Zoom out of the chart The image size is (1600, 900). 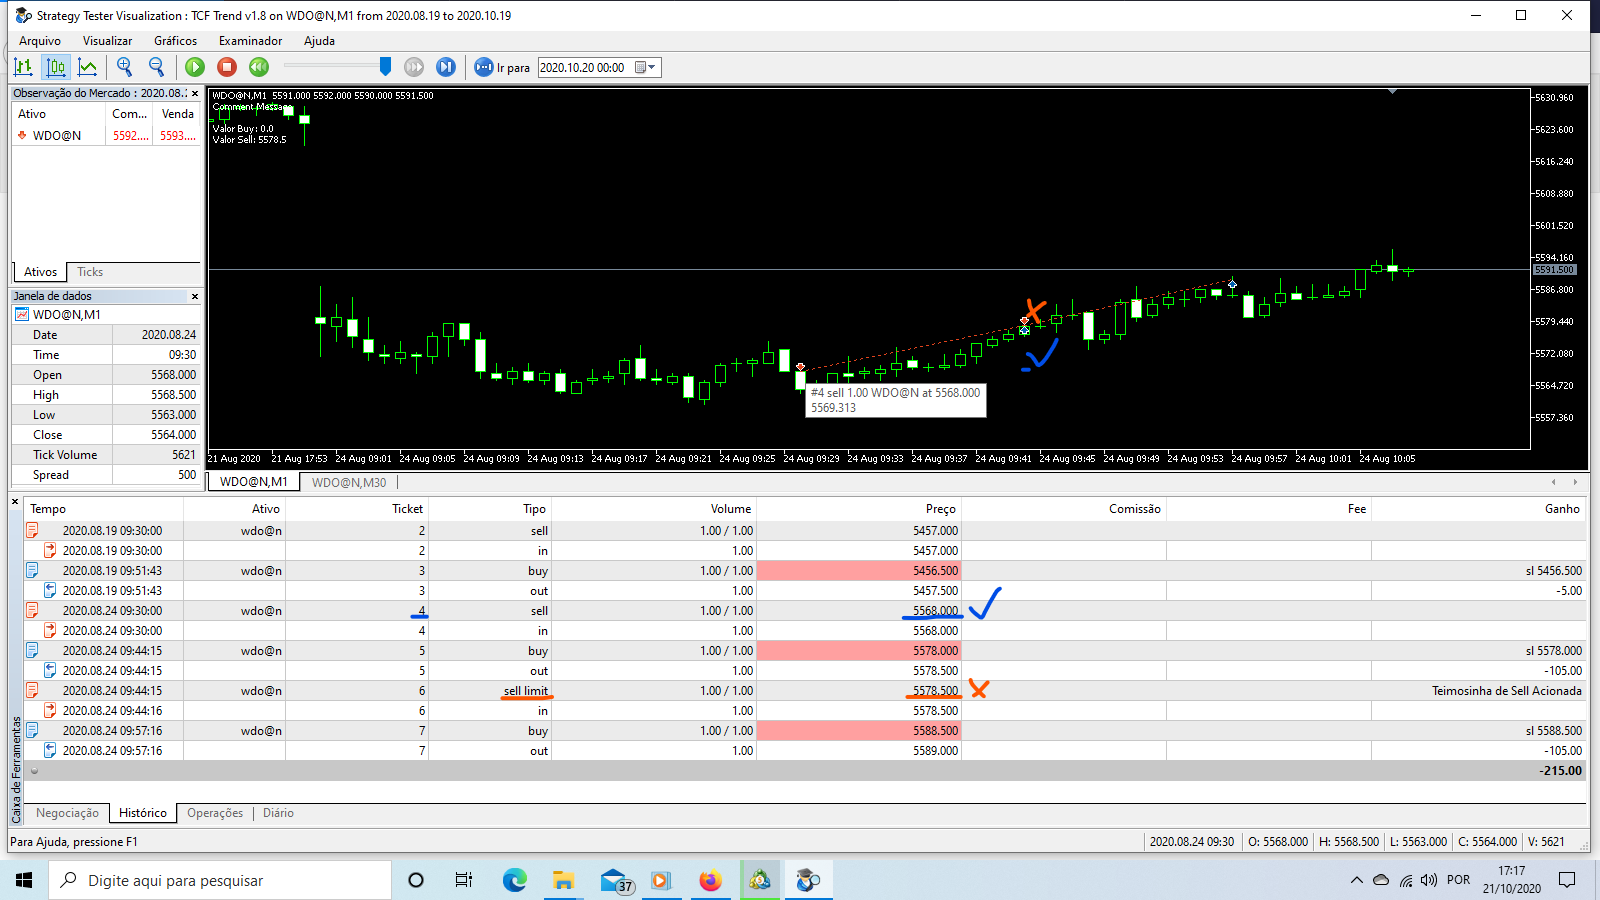tap(156, 67)
